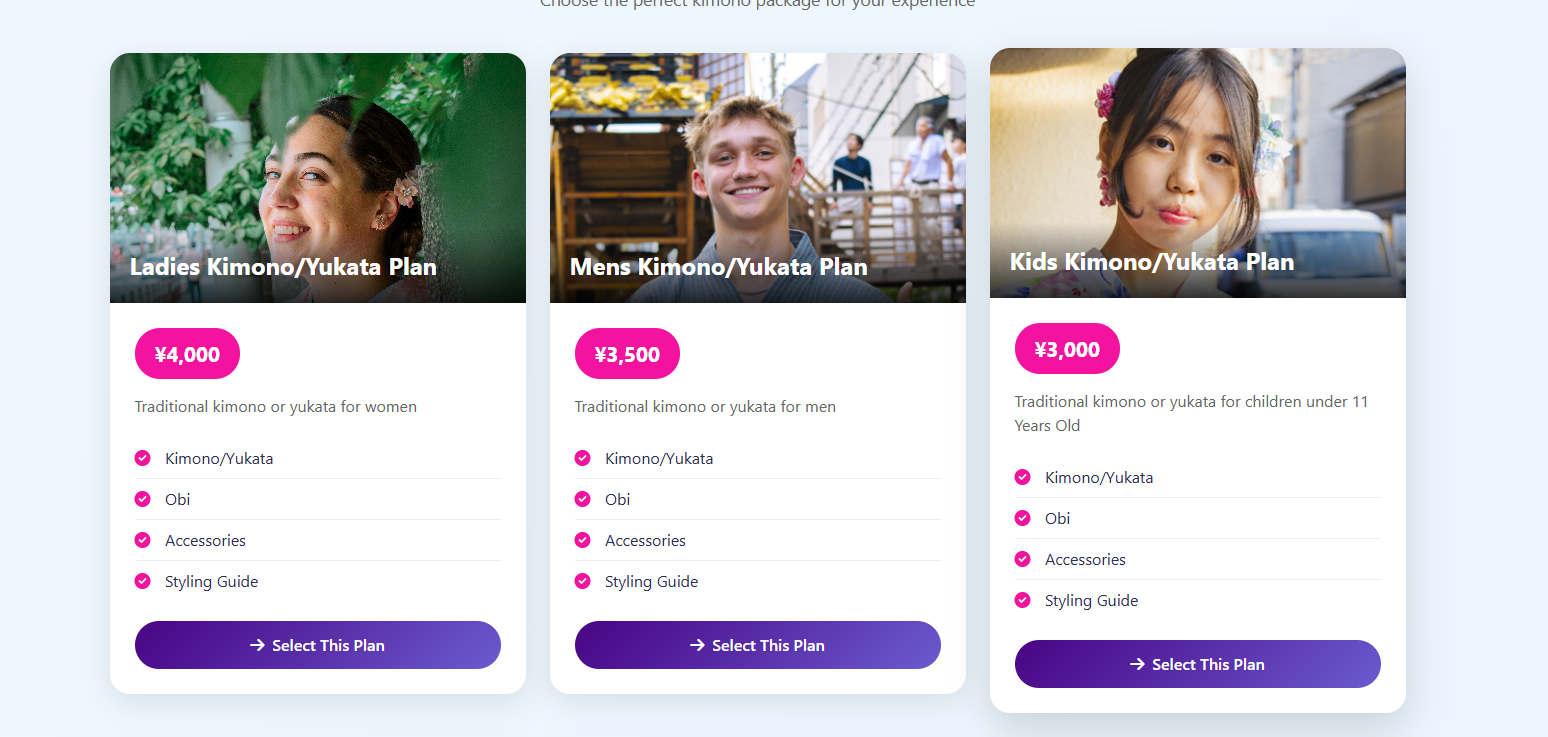Viewport: 1548px width, 737px height.
Task: Click the ¥3,000 price badge
Action: pyautogui.click(x=1067, y=349)
